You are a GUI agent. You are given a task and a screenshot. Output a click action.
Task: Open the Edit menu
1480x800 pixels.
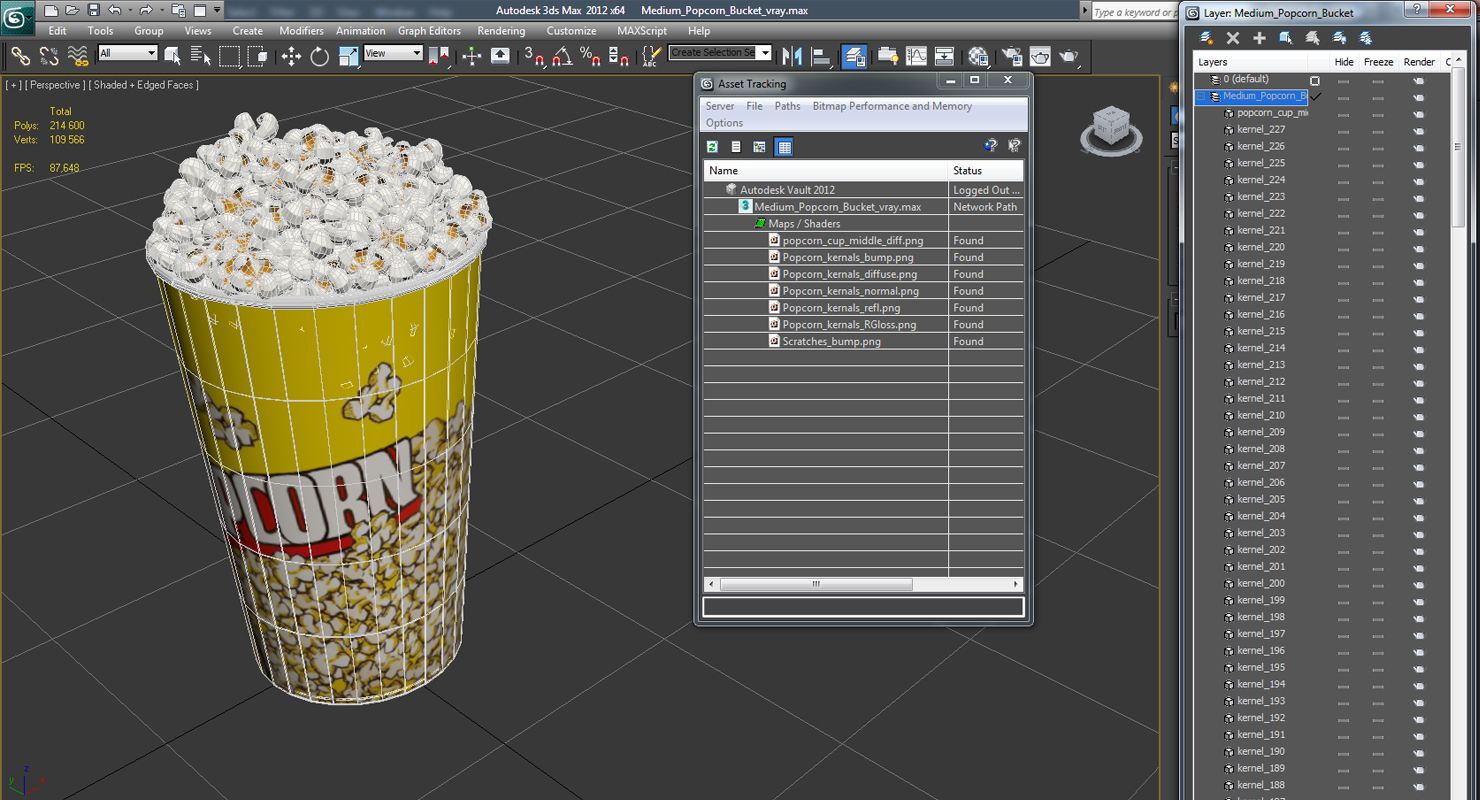57,31
